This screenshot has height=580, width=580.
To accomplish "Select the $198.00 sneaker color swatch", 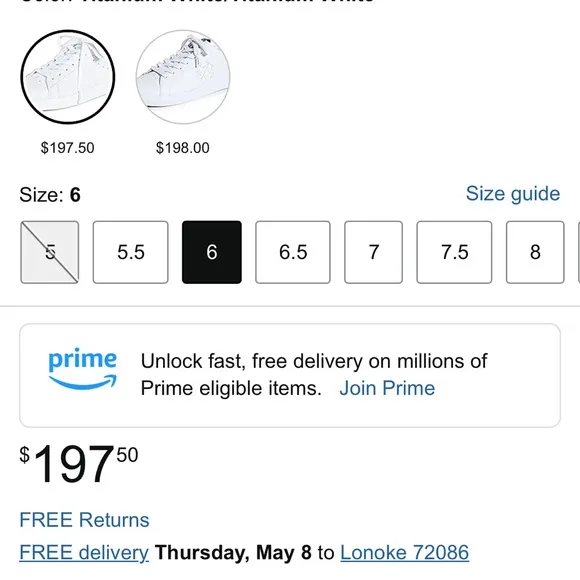I will 183,77.
